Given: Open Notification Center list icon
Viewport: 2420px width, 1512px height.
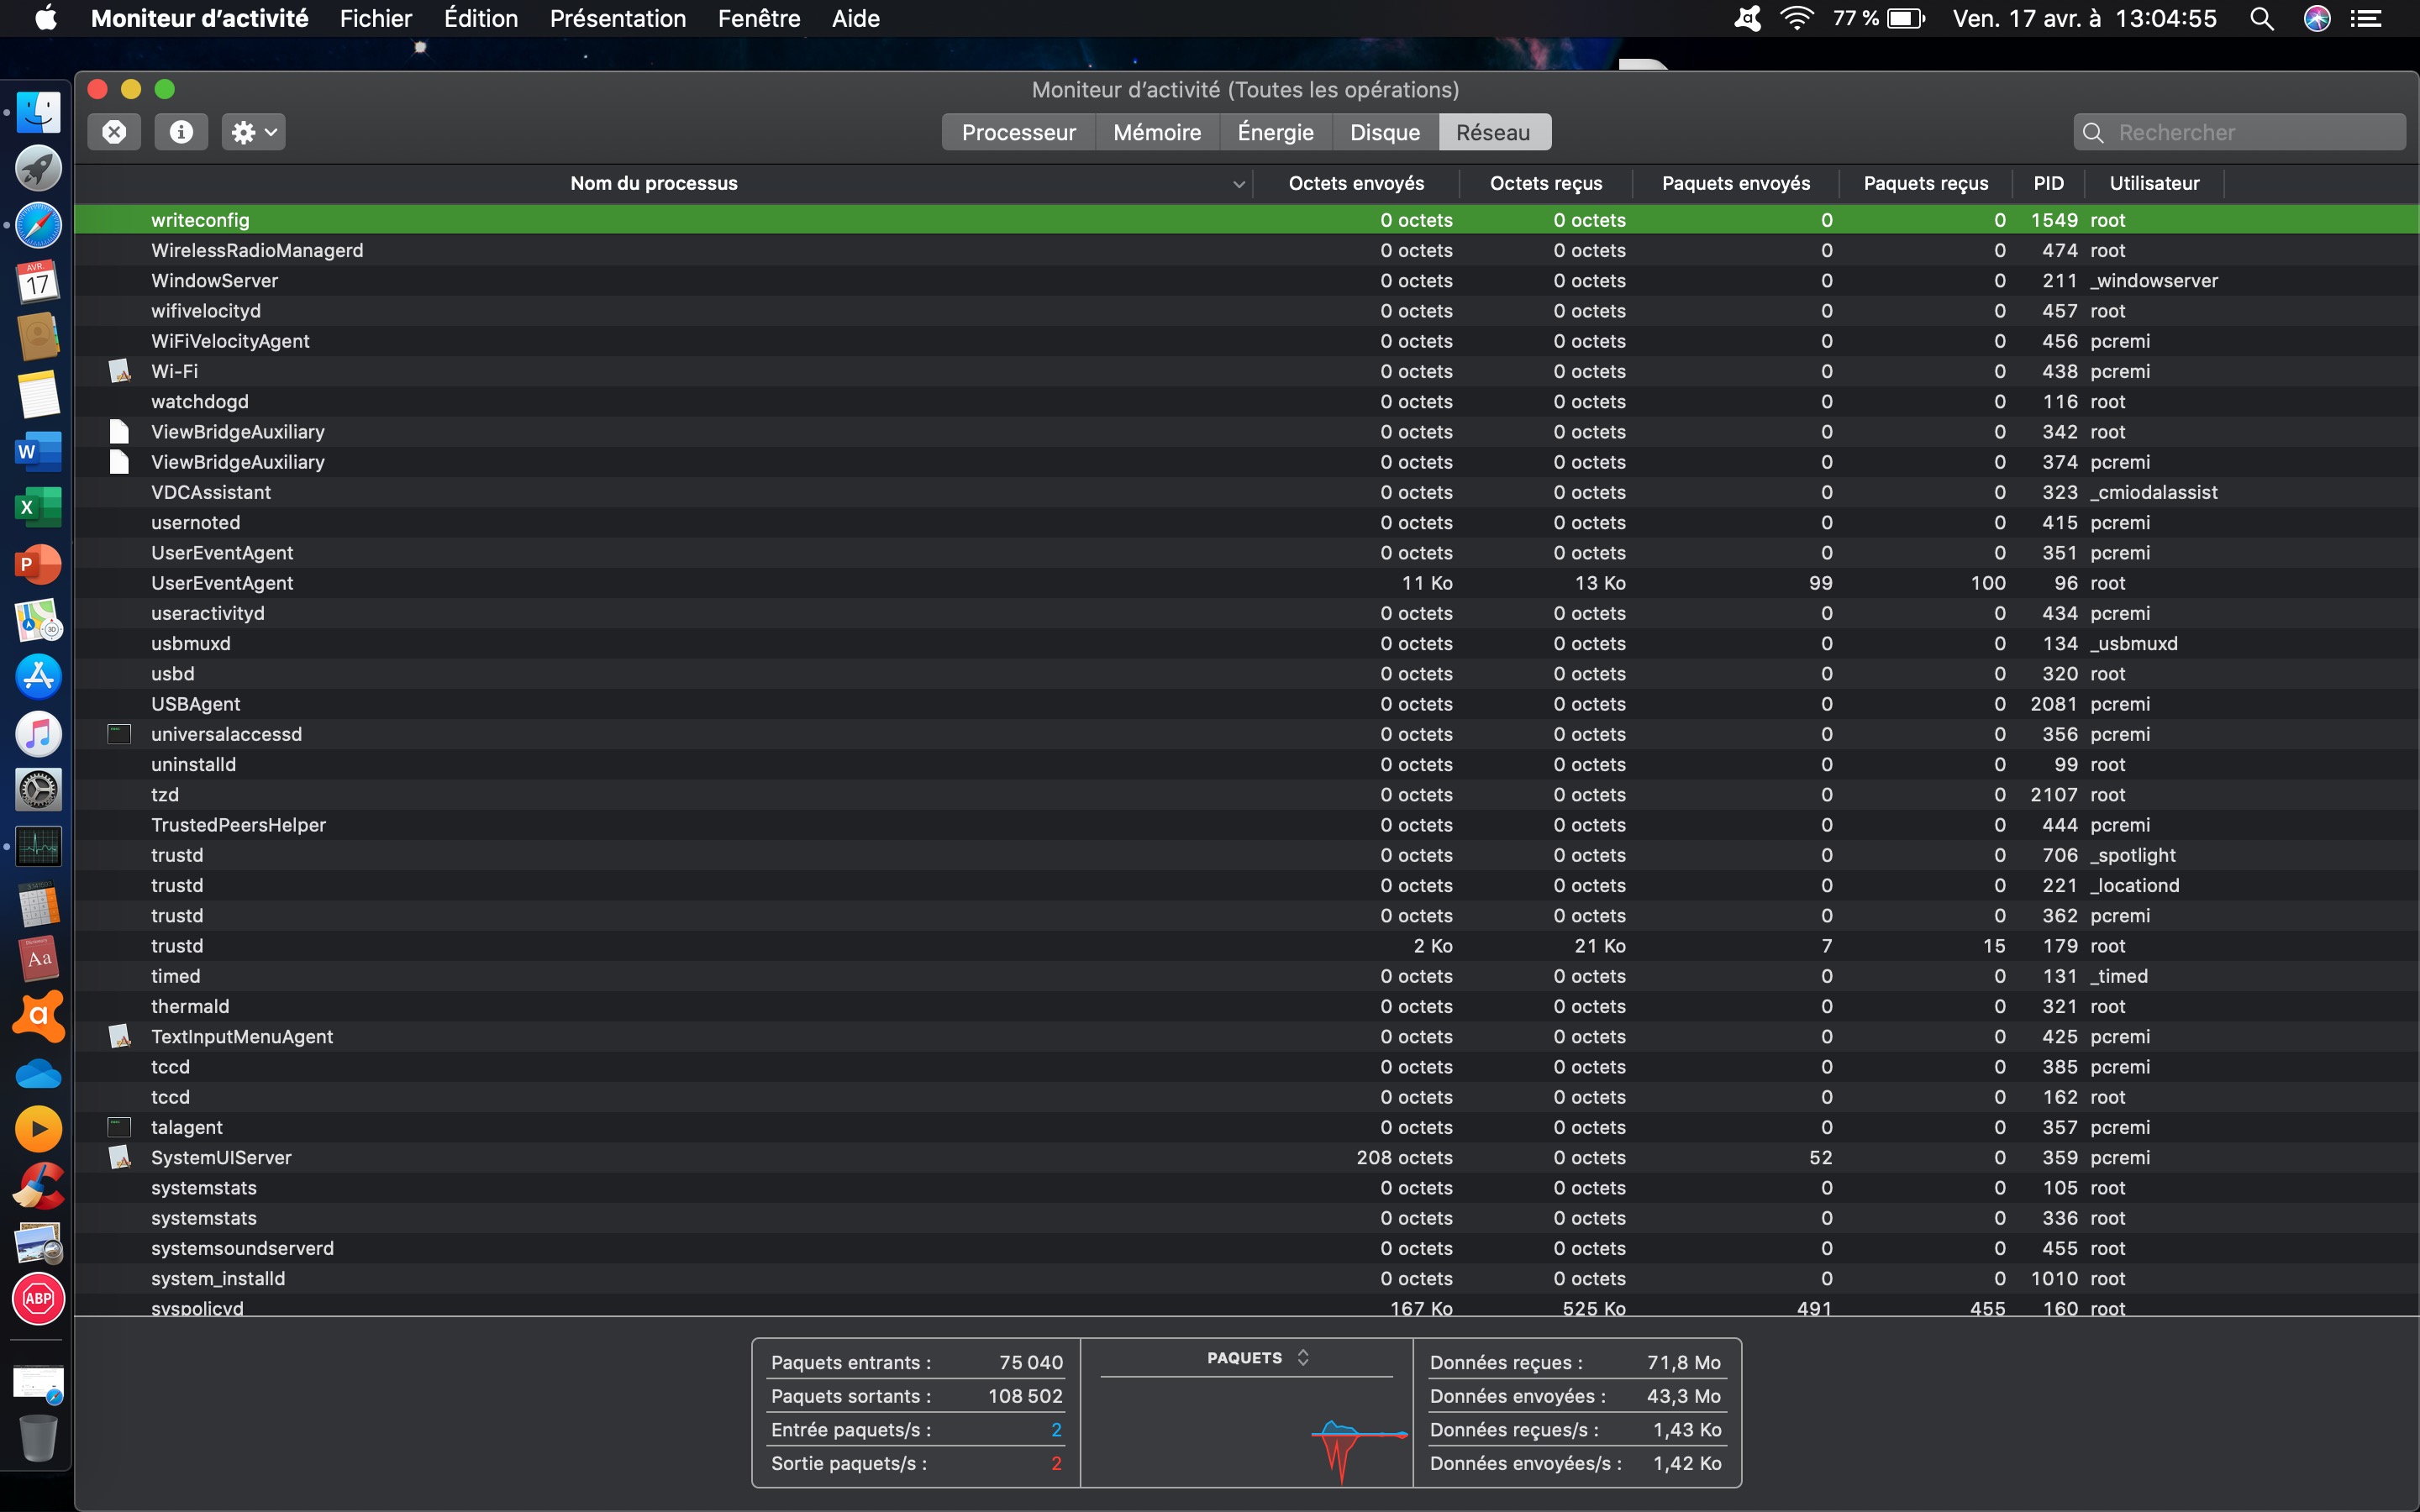Looking at the screenshot, I should tap(2365, 19).
